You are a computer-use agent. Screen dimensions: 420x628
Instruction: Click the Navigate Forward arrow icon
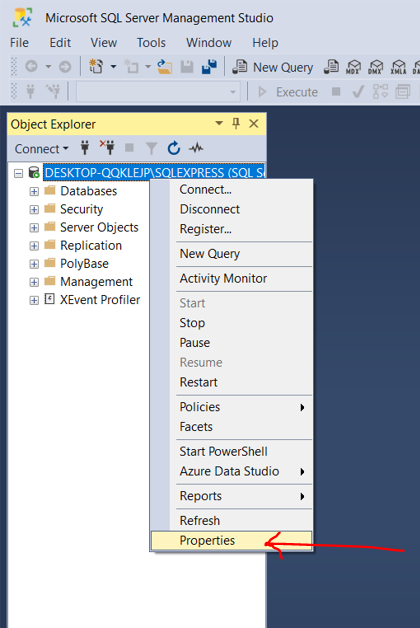pos(65,66)
